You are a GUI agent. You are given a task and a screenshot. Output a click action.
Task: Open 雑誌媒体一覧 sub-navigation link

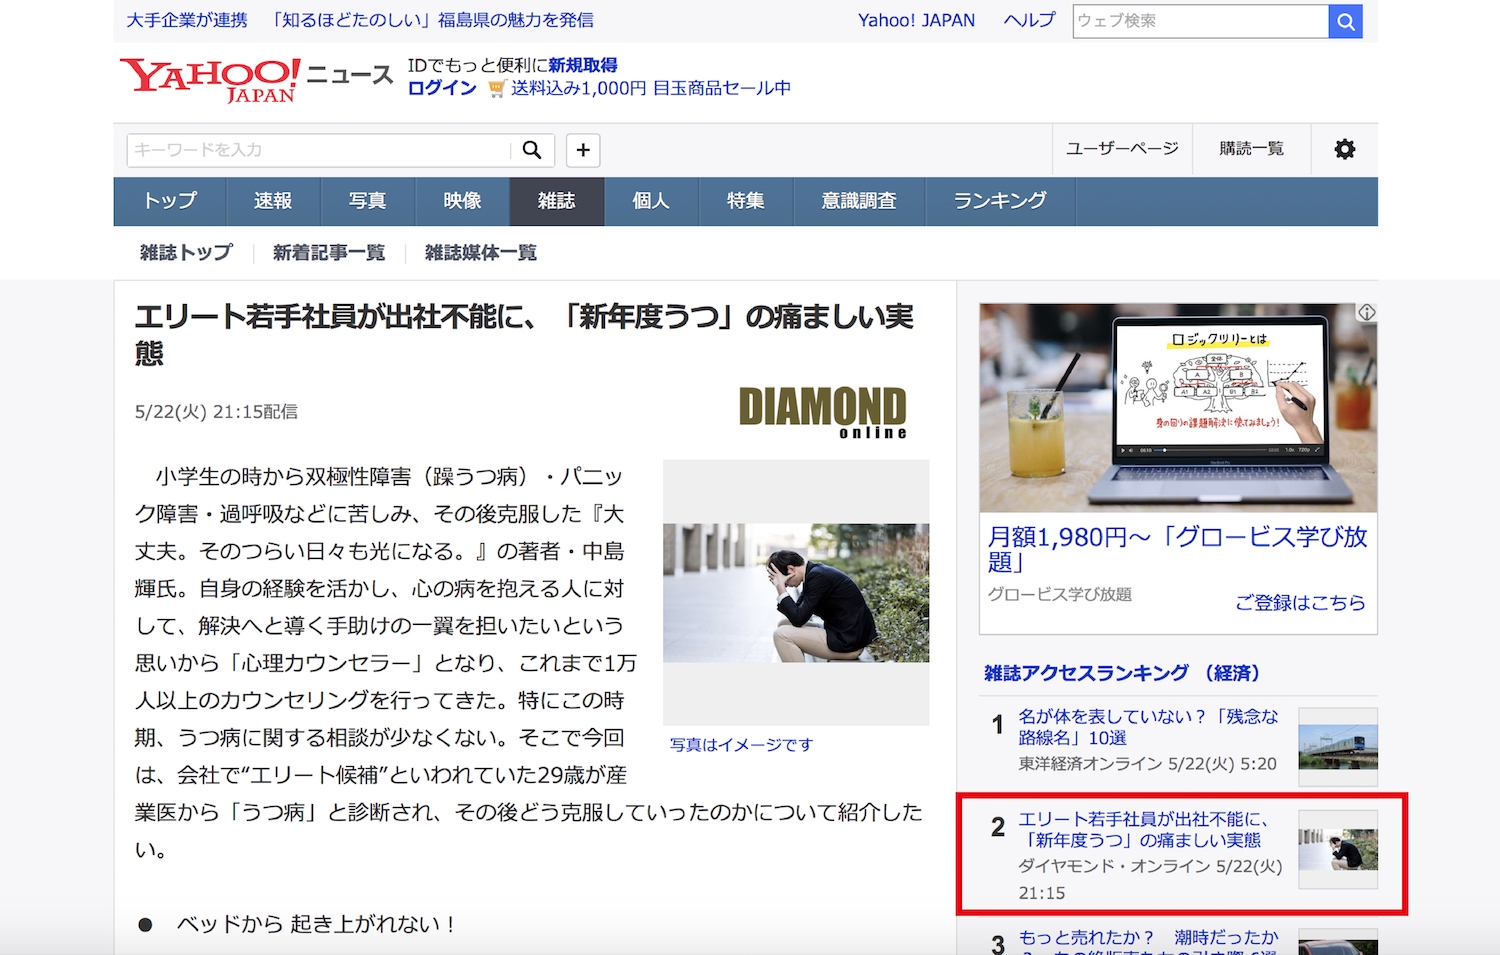pyautogui.click(x=481, y=252)
